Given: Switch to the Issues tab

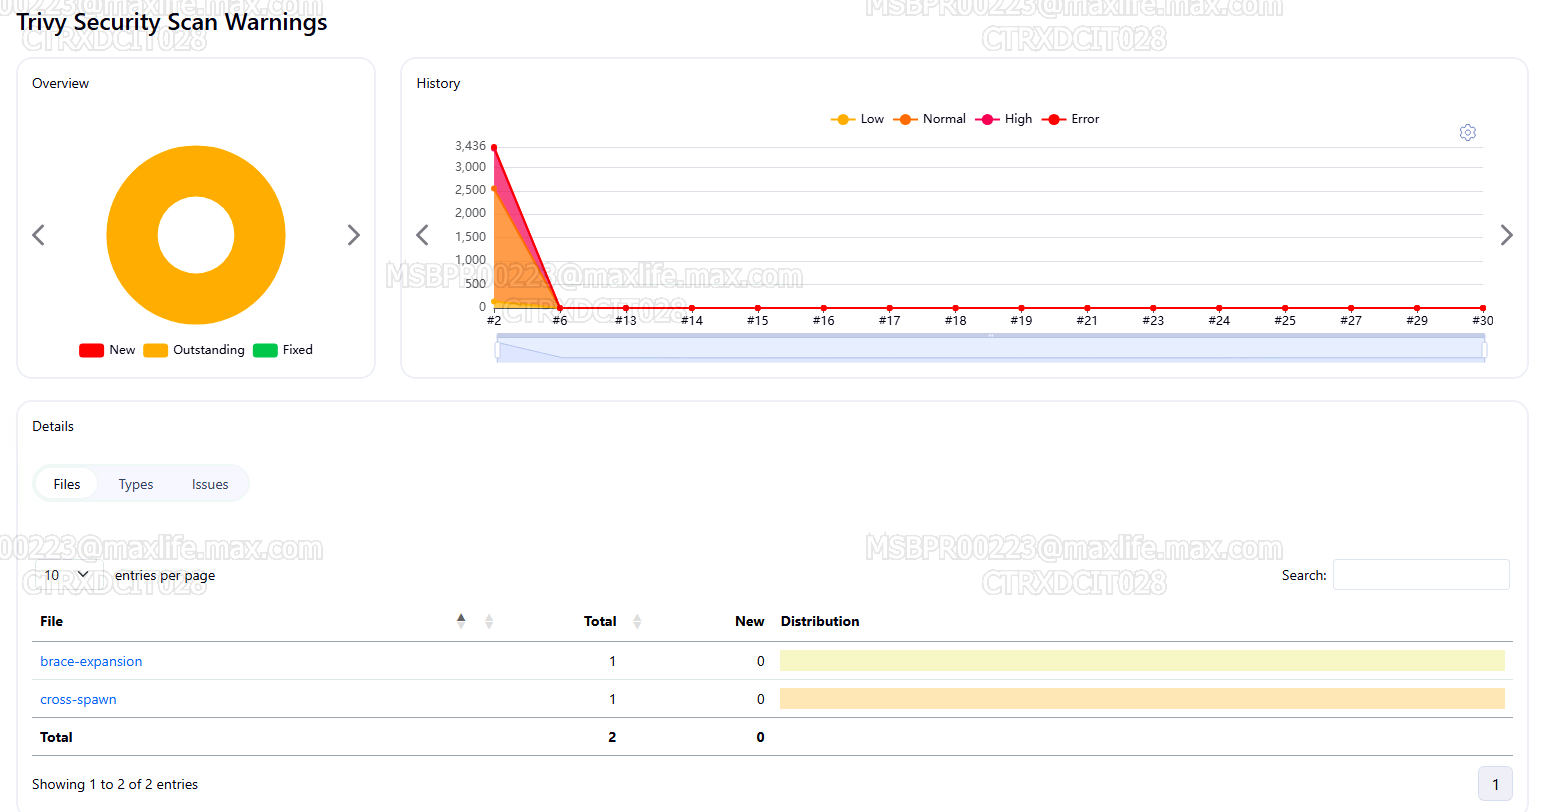Looking at the screenshot, I should 209,483.
